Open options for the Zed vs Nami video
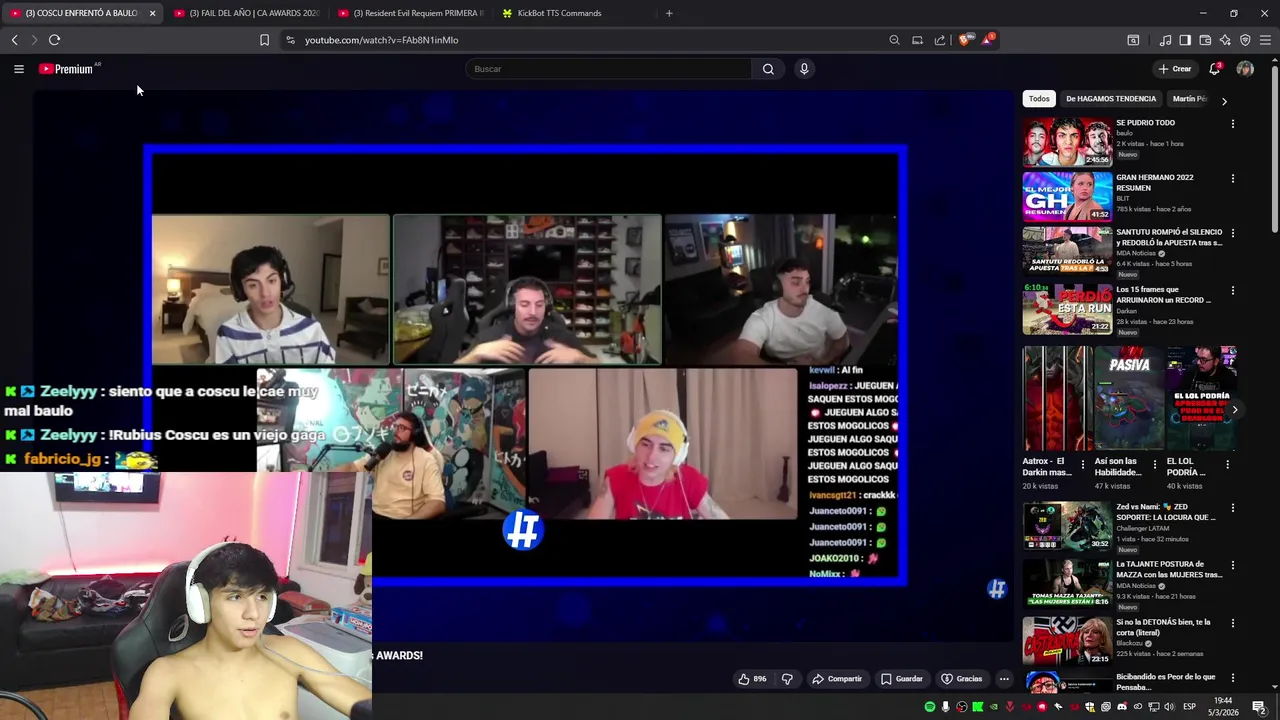1280x720 pixels. point(1232,509)
